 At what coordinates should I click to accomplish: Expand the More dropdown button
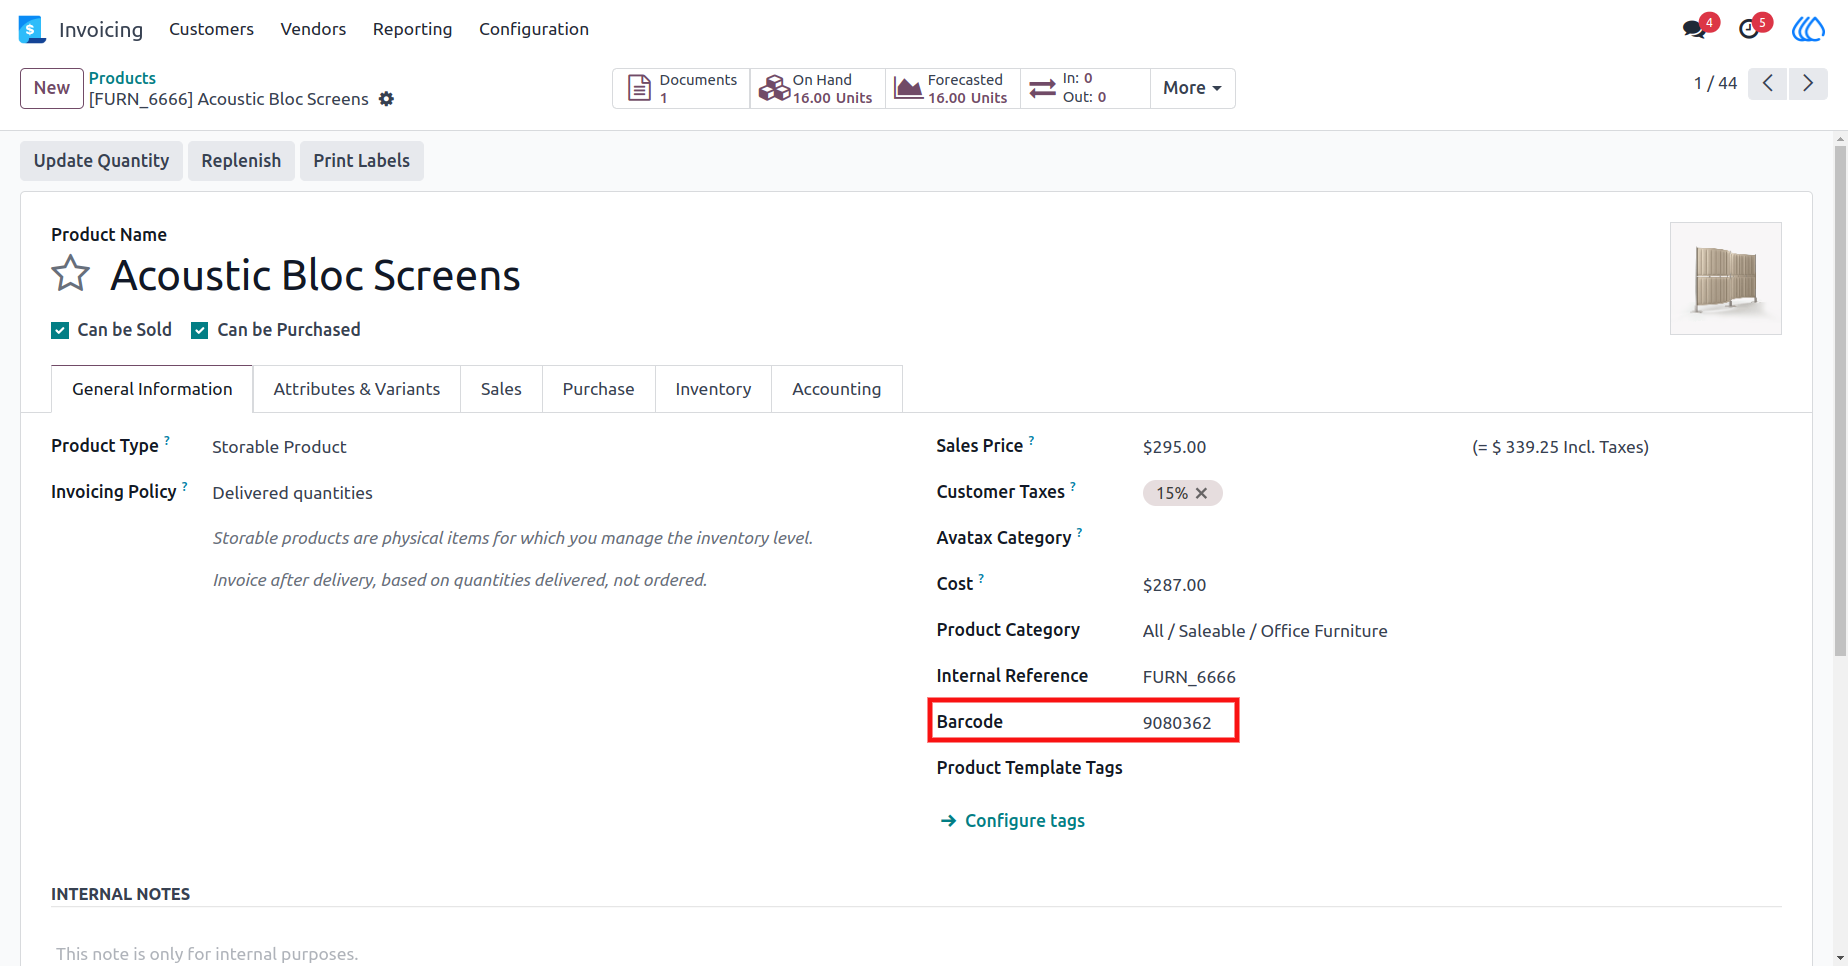pos(1192,88)
